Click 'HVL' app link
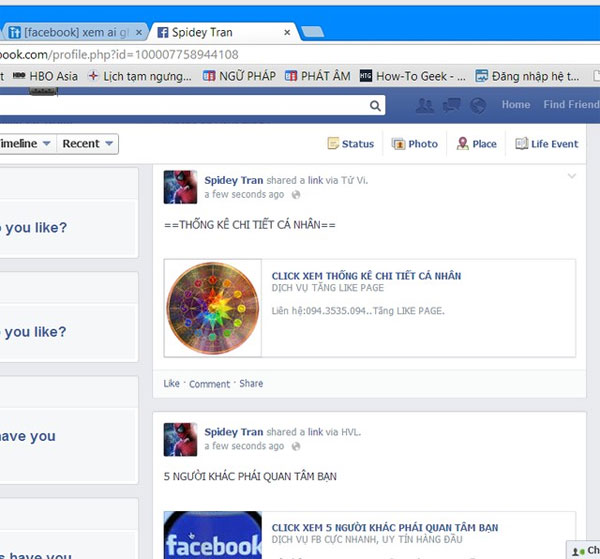 (351, 432)
